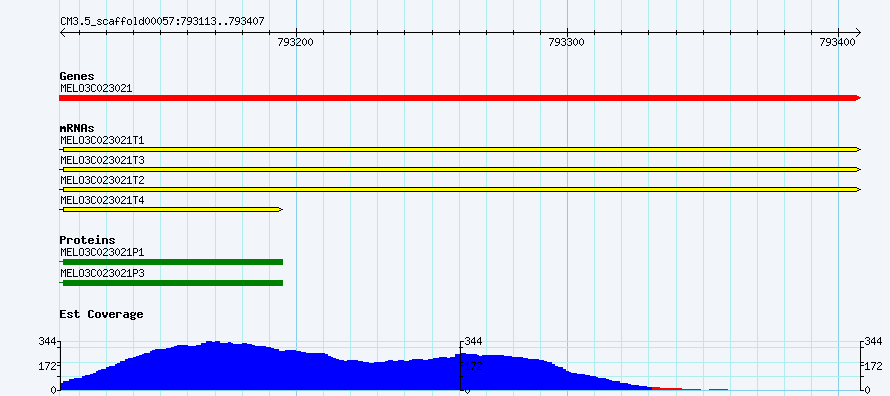This screenshot has width=890, height=396.
Task: Click the mRNAs track heading
Action: click(77, 128)
